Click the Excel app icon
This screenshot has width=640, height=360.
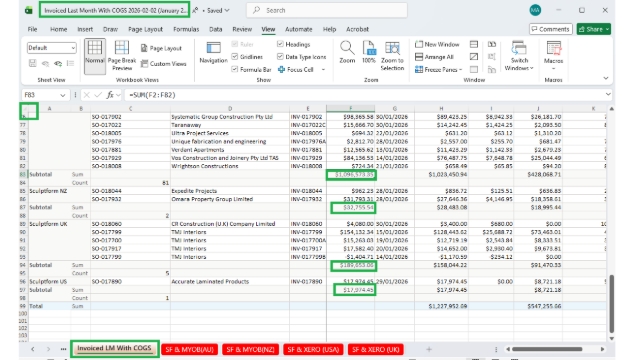pos(29,10)
